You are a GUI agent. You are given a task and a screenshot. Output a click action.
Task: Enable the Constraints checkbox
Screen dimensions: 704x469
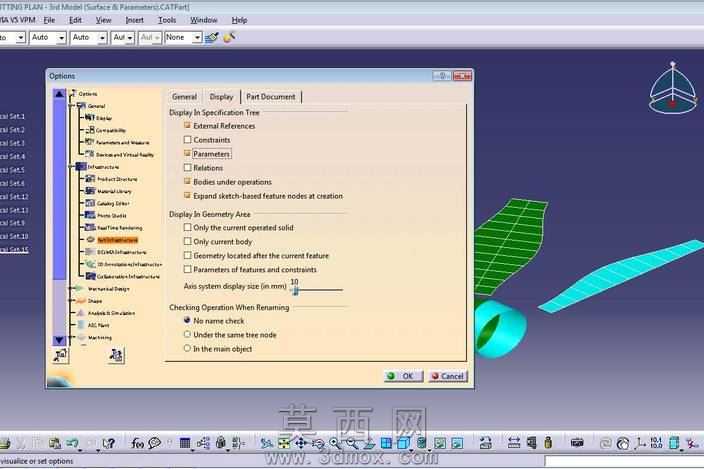click(188, 140)
